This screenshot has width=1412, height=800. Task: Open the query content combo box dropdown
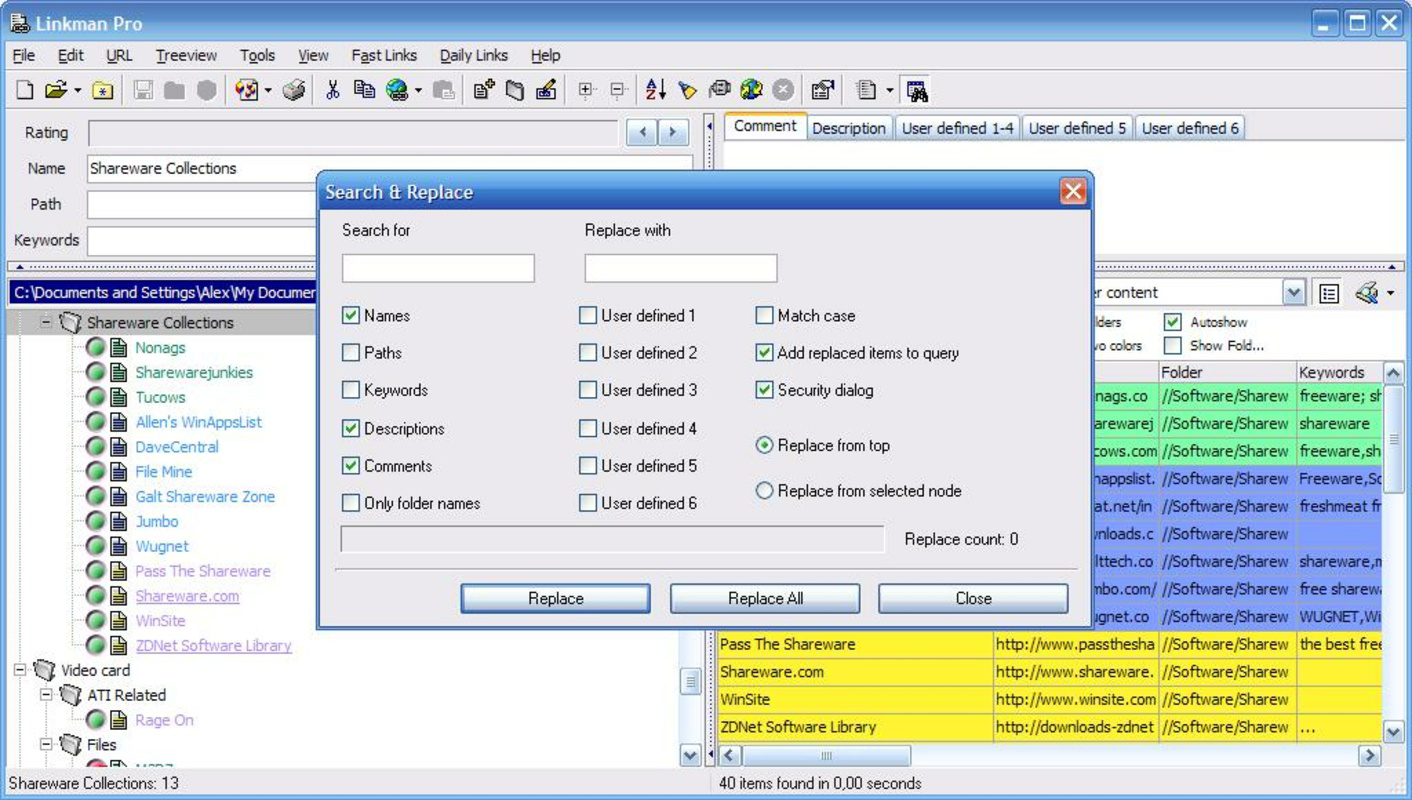(1293, 293)
